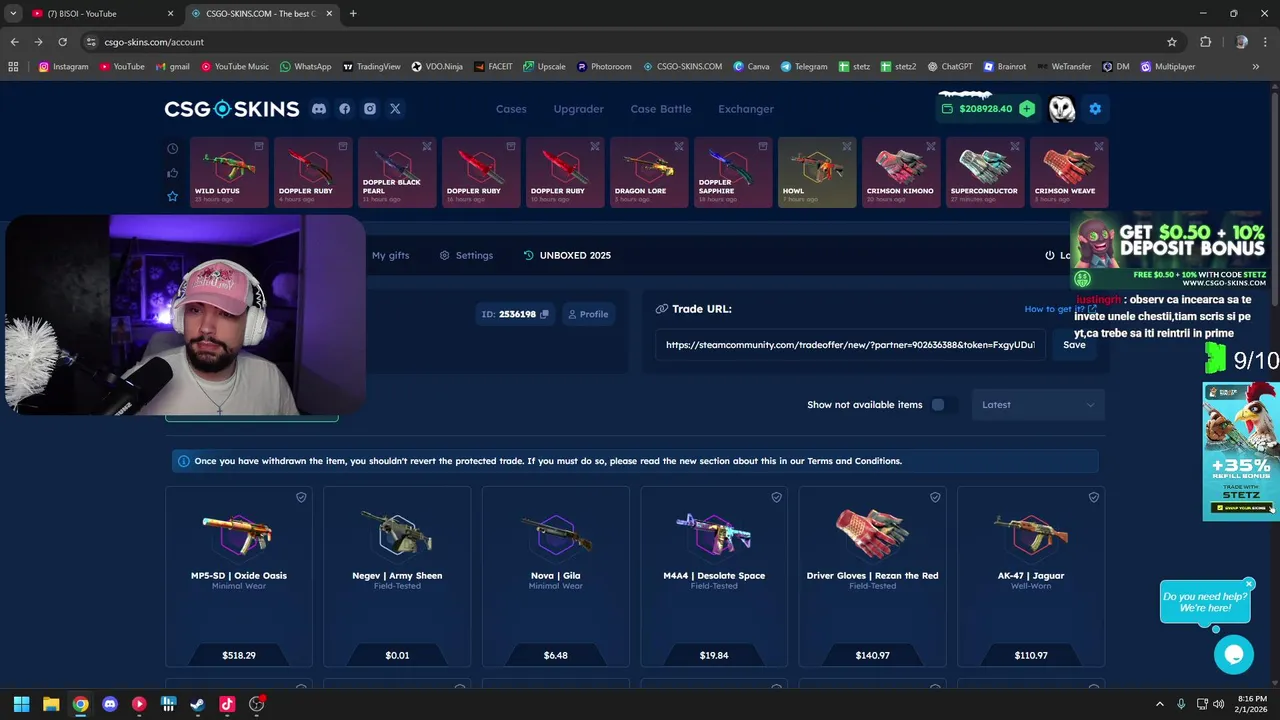Save the trade URL

[1074, 345]
